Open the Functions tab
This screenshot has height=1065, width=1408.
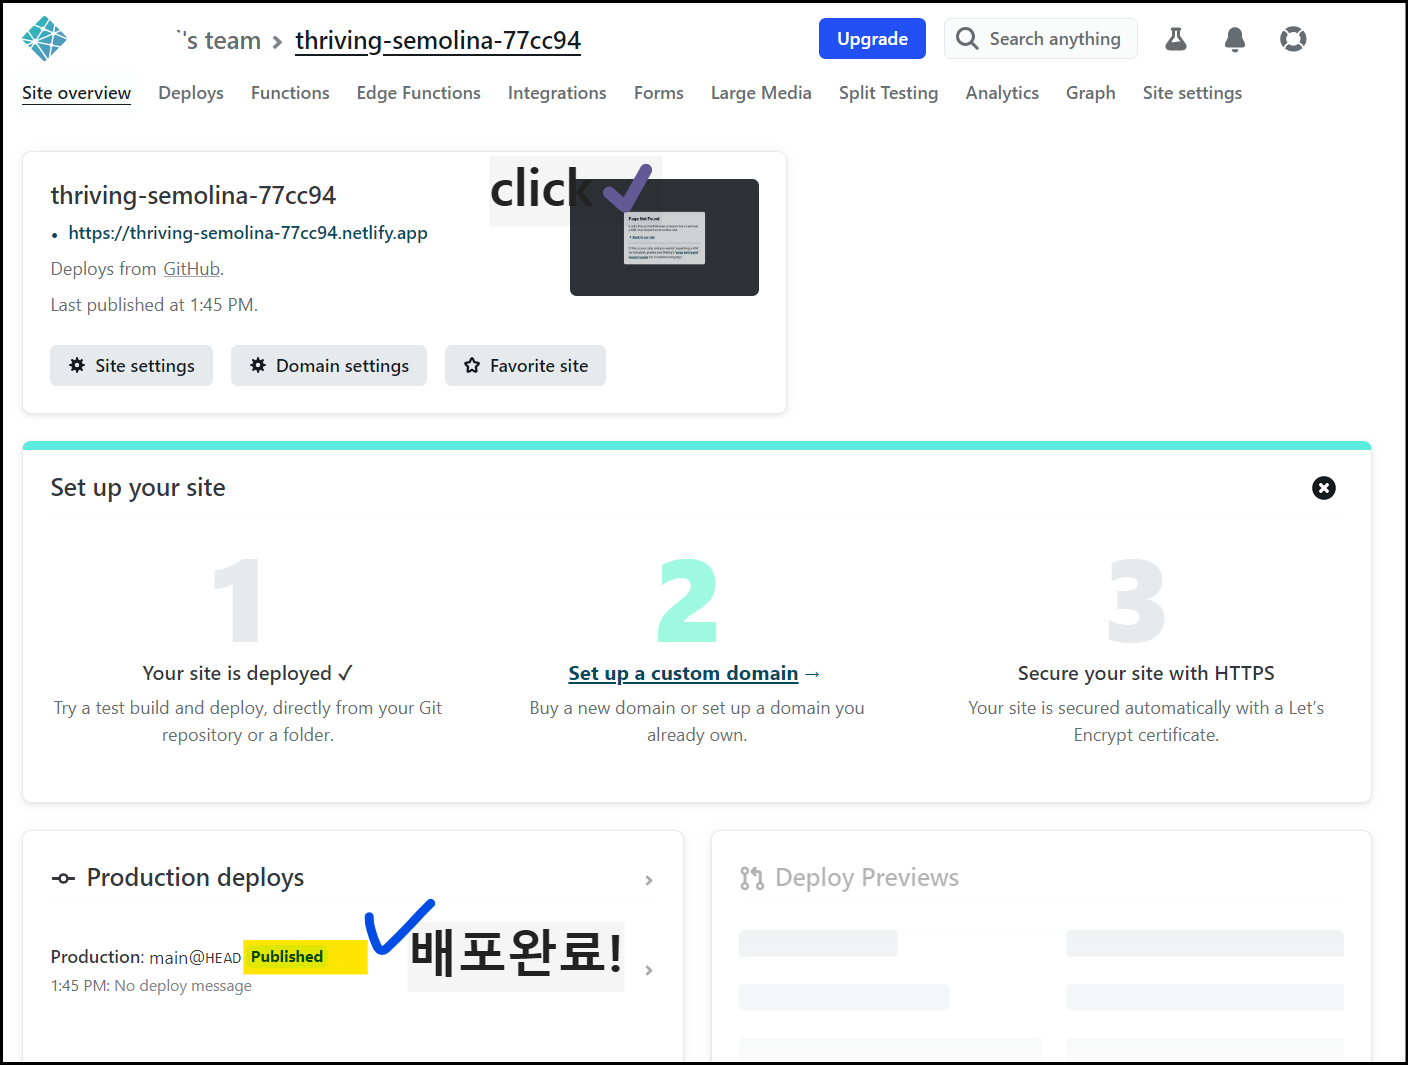[290, 93]
